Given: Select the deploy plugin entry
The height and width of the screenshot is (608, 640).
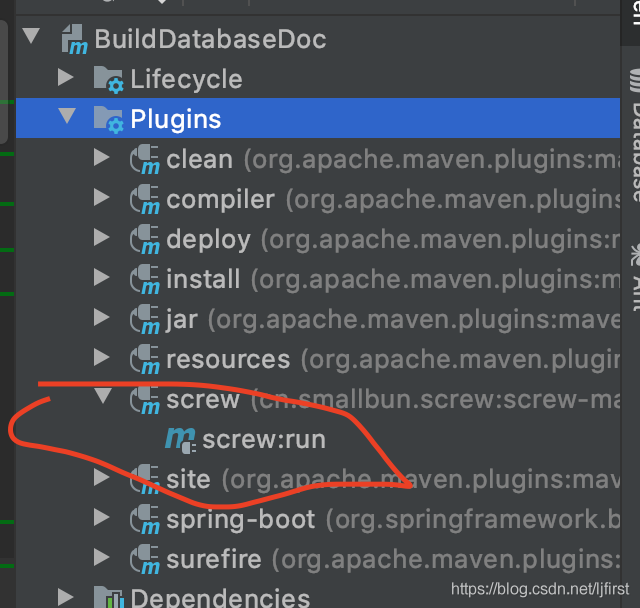Looking at the screenshot, I should click(x=208, y=239).
